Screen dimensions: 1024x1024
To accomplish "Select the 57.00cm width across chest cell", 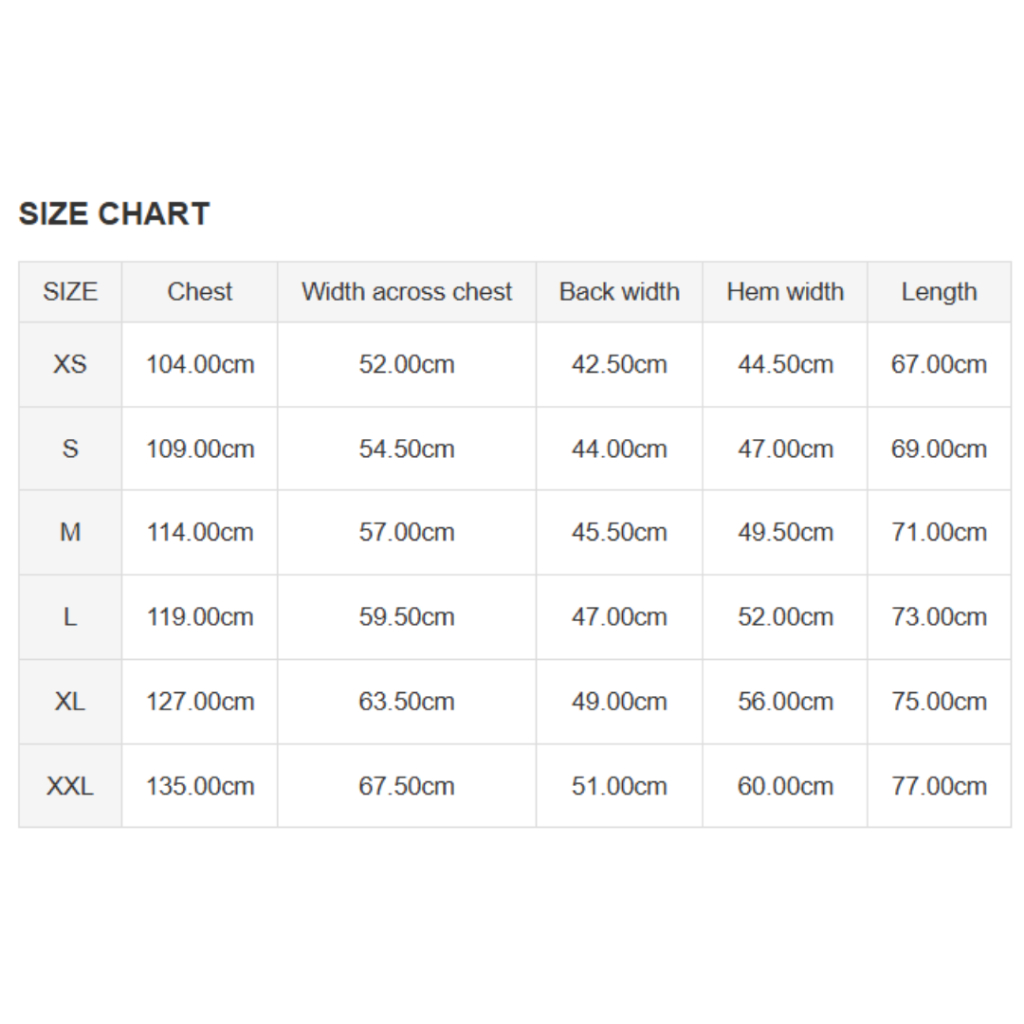I will click(x=407, y=533).
